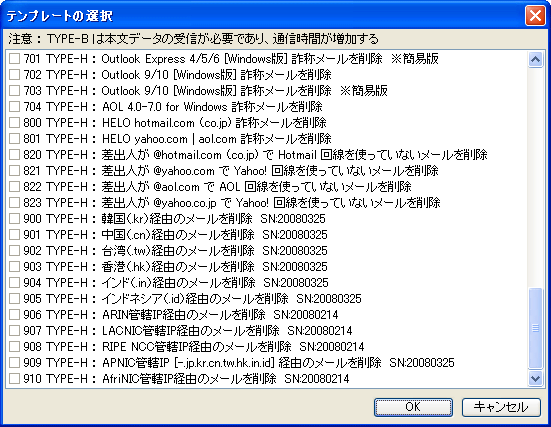Toggle the 704 AOL 4.0-7.0 checkbox
Image resolution: width=551 pixels, height=427 pixels.
(x=14, y=106)
